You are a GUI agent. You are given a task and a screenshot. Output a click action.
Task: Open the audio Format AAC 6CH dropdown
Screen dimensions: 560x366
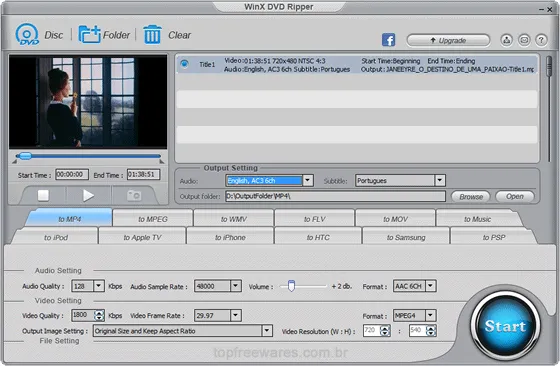pyautogui.click(x=431, y=286)
